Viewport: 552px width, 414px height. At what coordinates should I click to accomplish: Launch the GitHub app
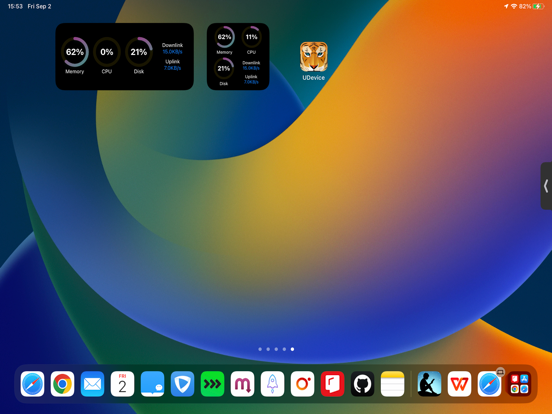coord(363,384)
